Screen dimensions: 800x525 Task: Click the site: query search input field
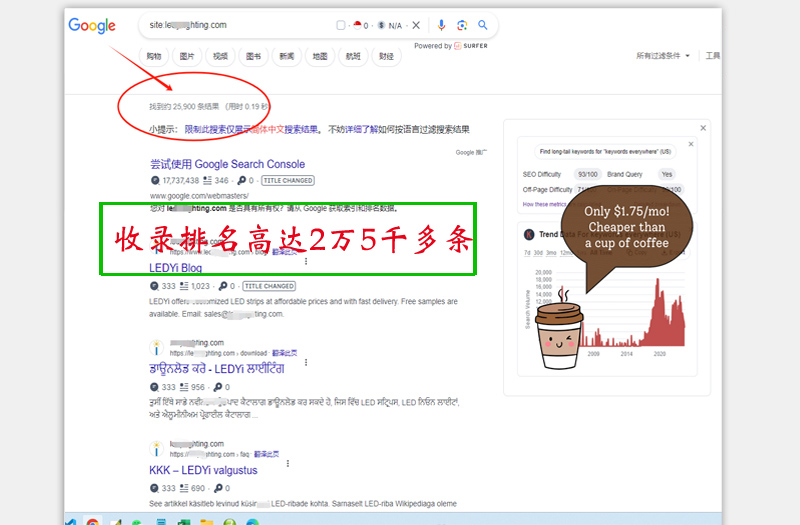pos(240,25)
